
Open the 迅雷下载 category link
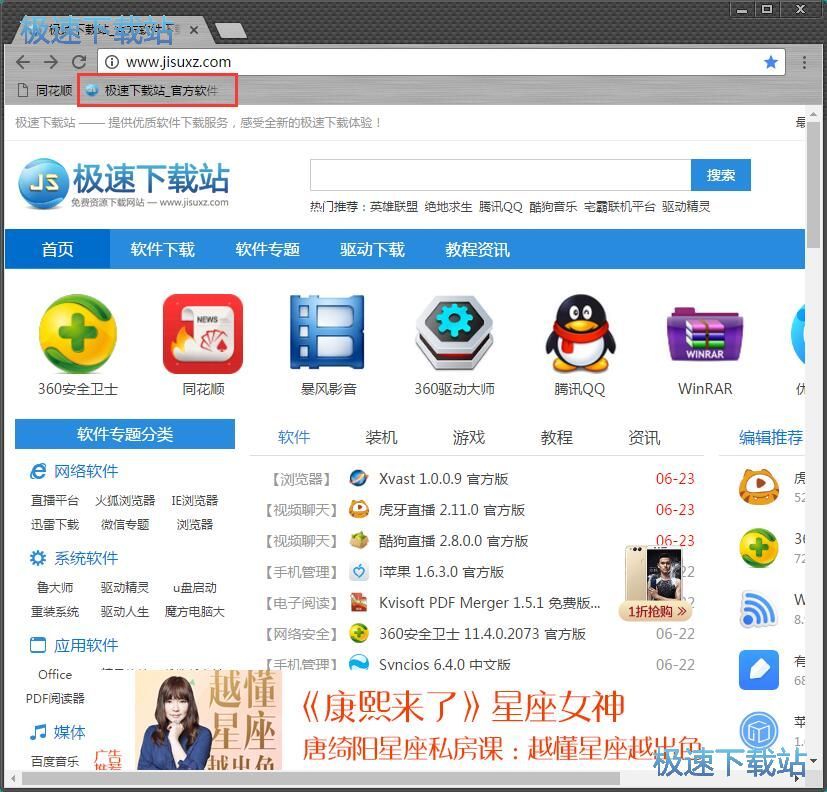pyautogui.click(x=55, y=525)
